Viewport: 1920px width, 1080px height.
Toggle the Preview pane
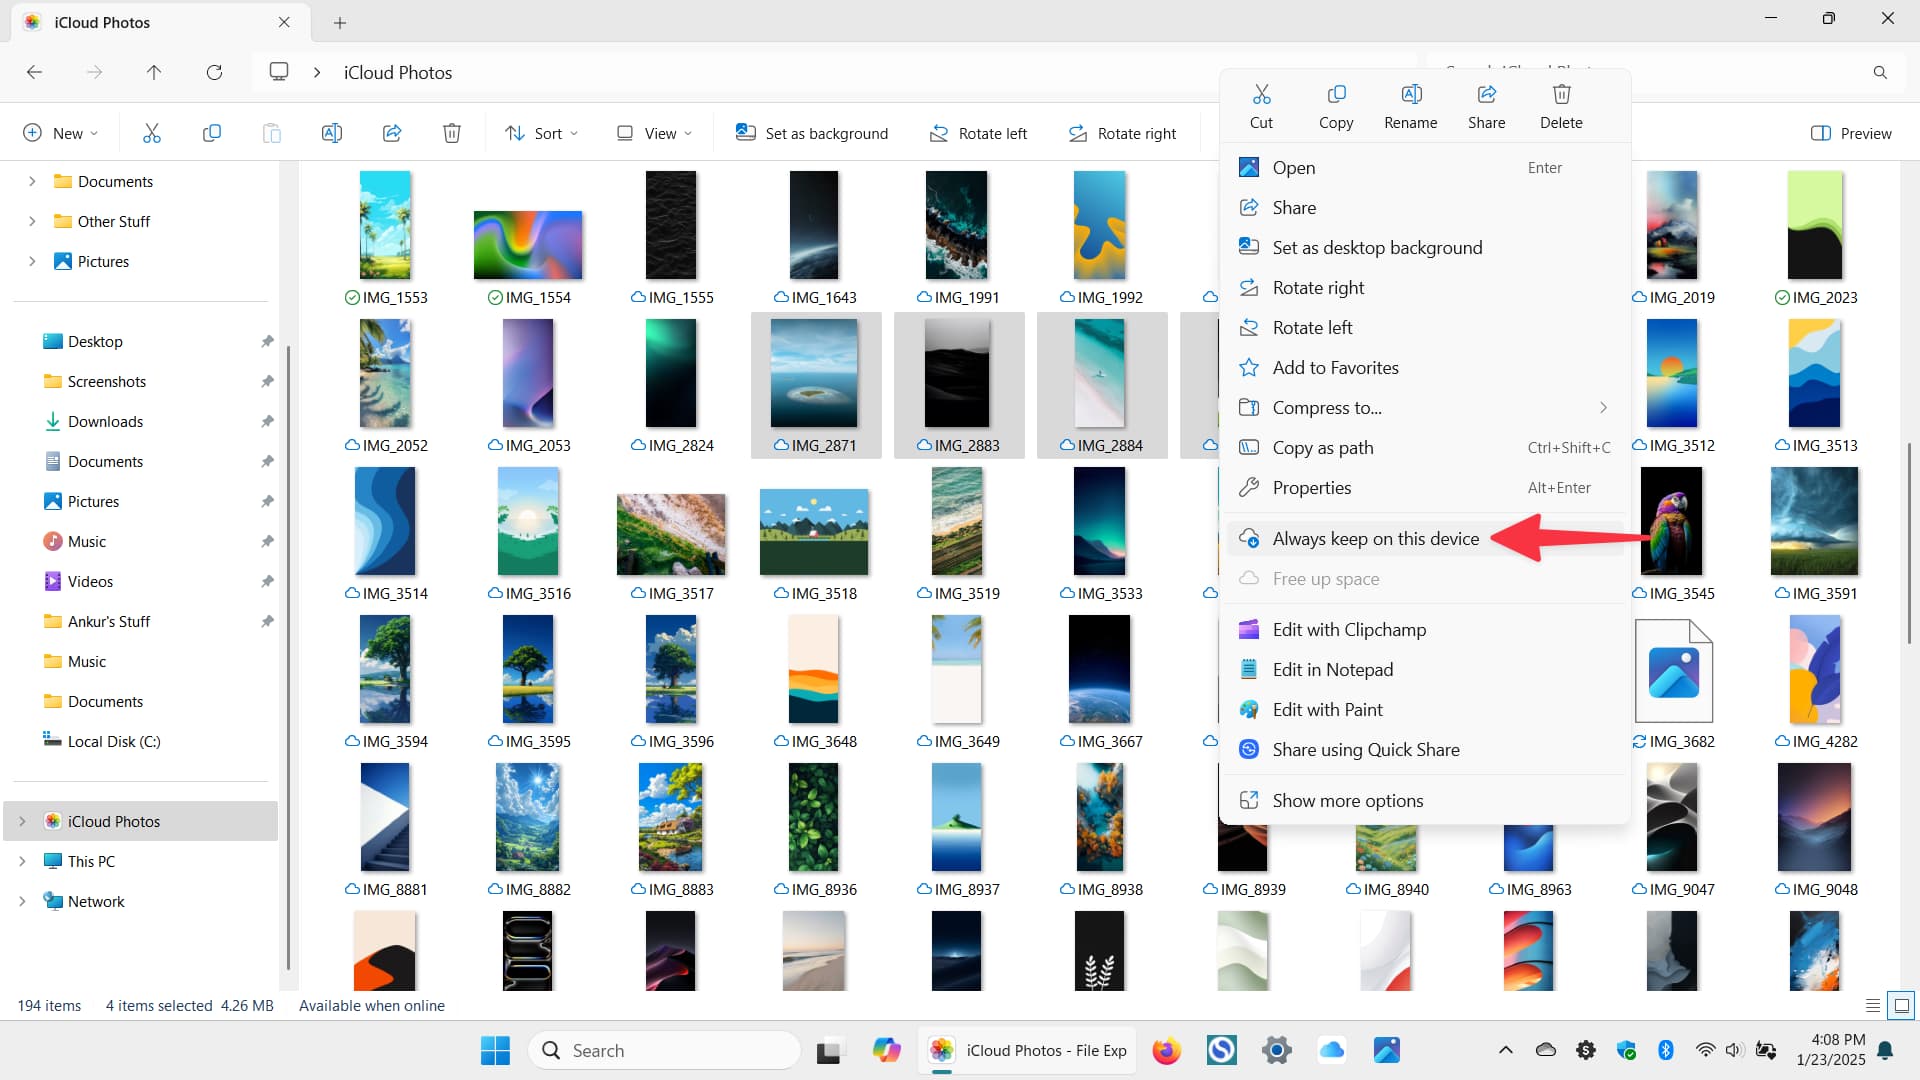(1851, 133)
